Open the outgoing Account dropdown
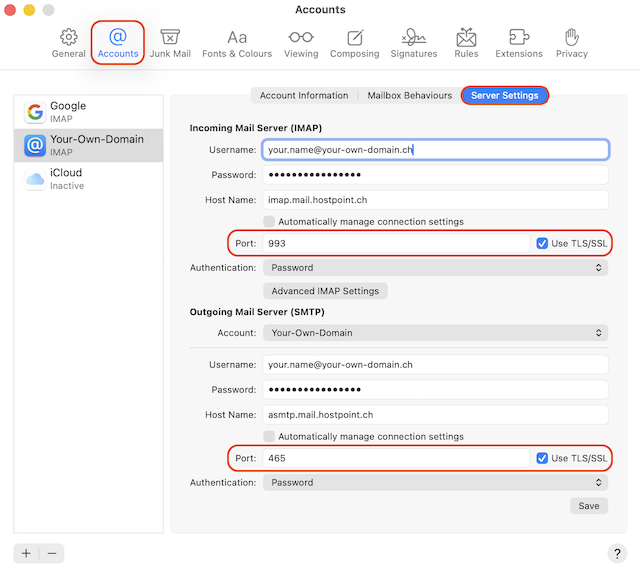 coord(436,333)
